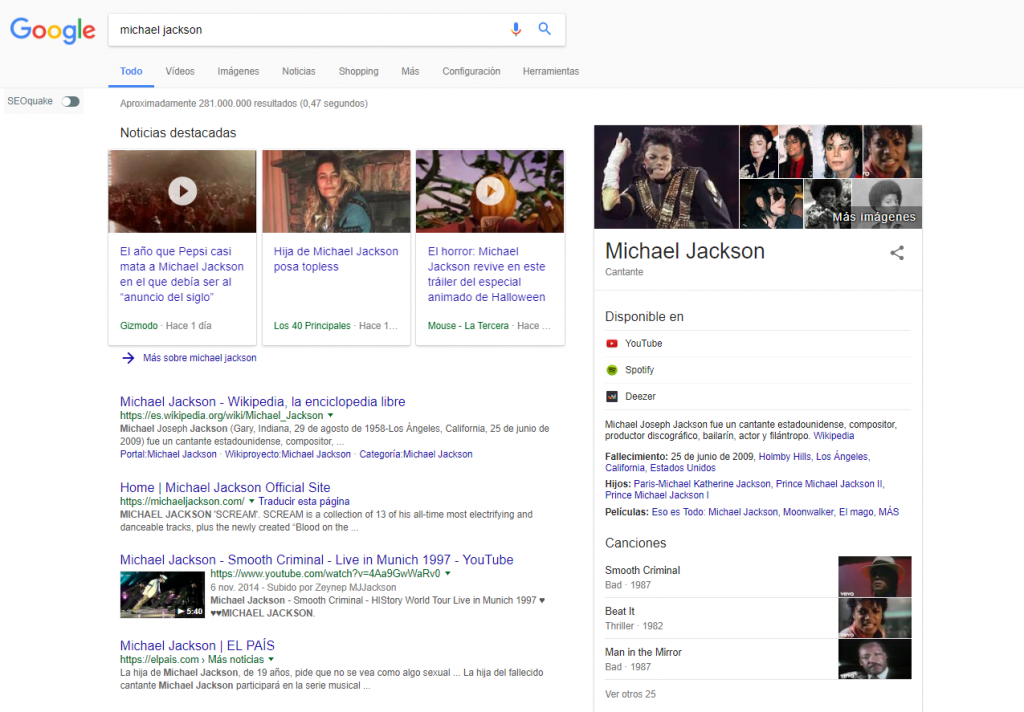Expand the michaeljackson.com URL dropdown arrow
Viewport: 1024px width, 712px height.
click(251, 502)
